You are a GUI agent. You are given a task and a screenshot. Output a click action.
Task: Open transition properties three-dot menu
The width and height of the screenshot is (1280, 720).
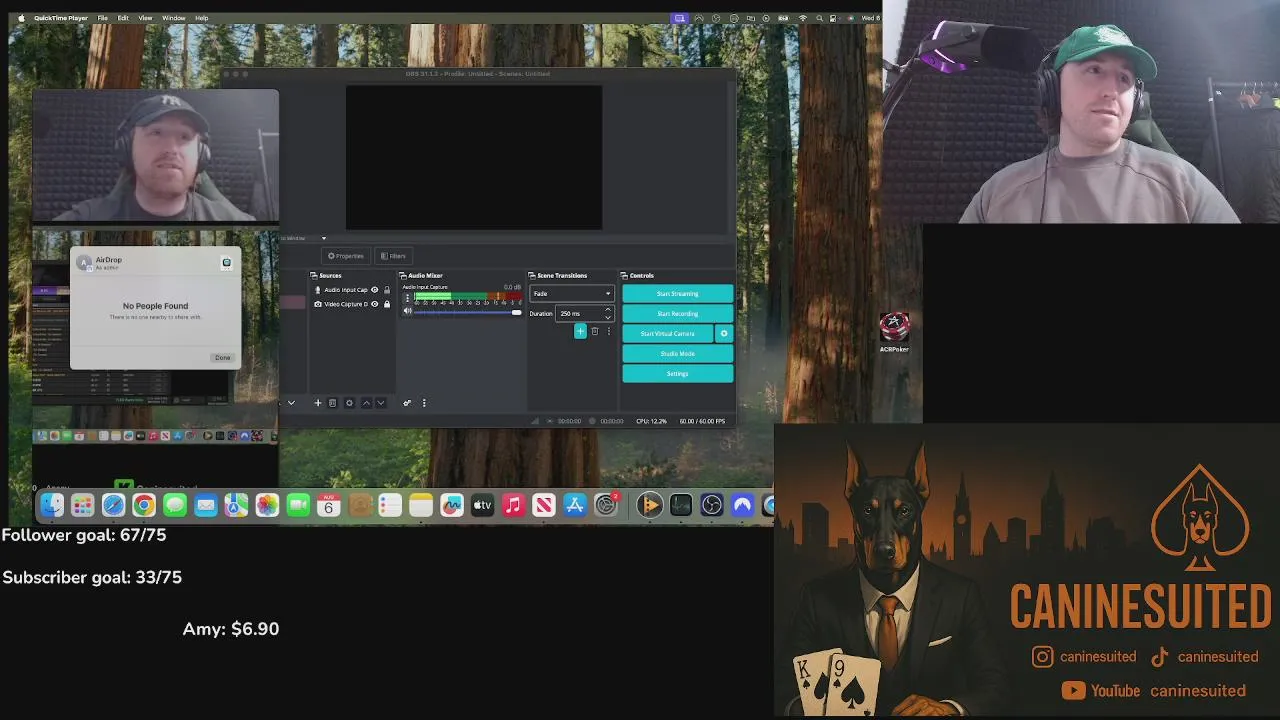tap(609, 331)
